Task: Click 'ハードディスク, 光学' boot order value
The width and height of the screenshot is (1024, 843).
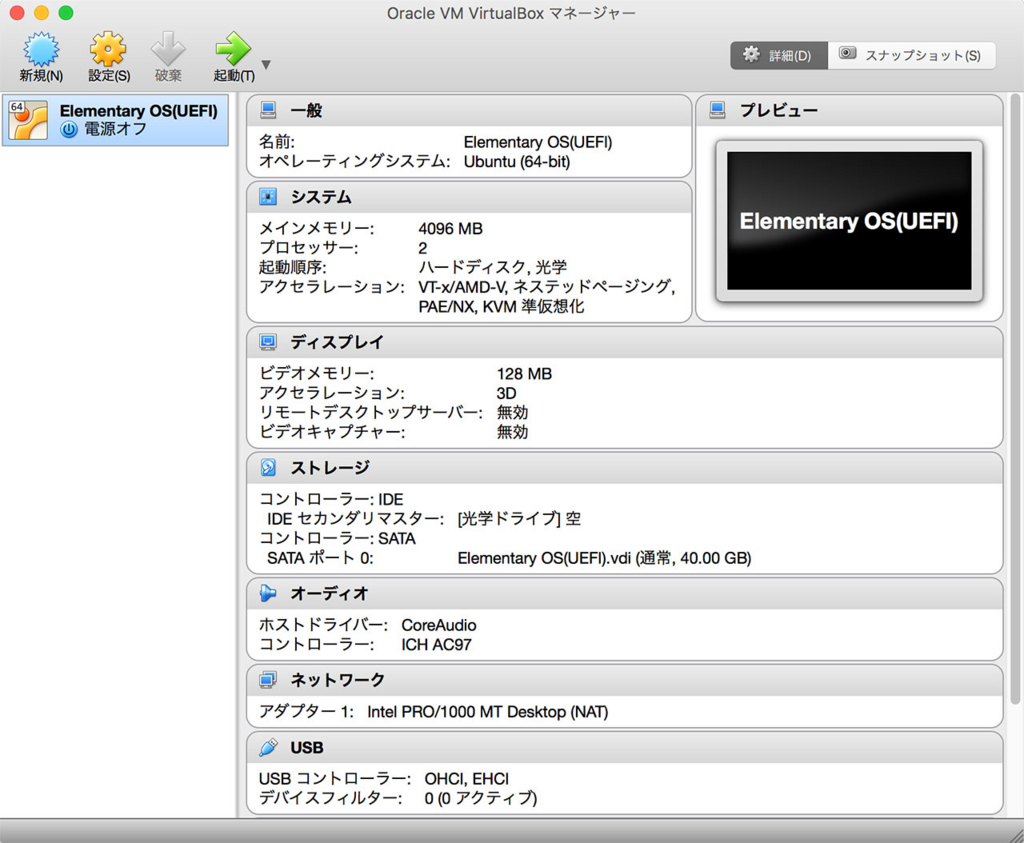Action: (492, 268)
